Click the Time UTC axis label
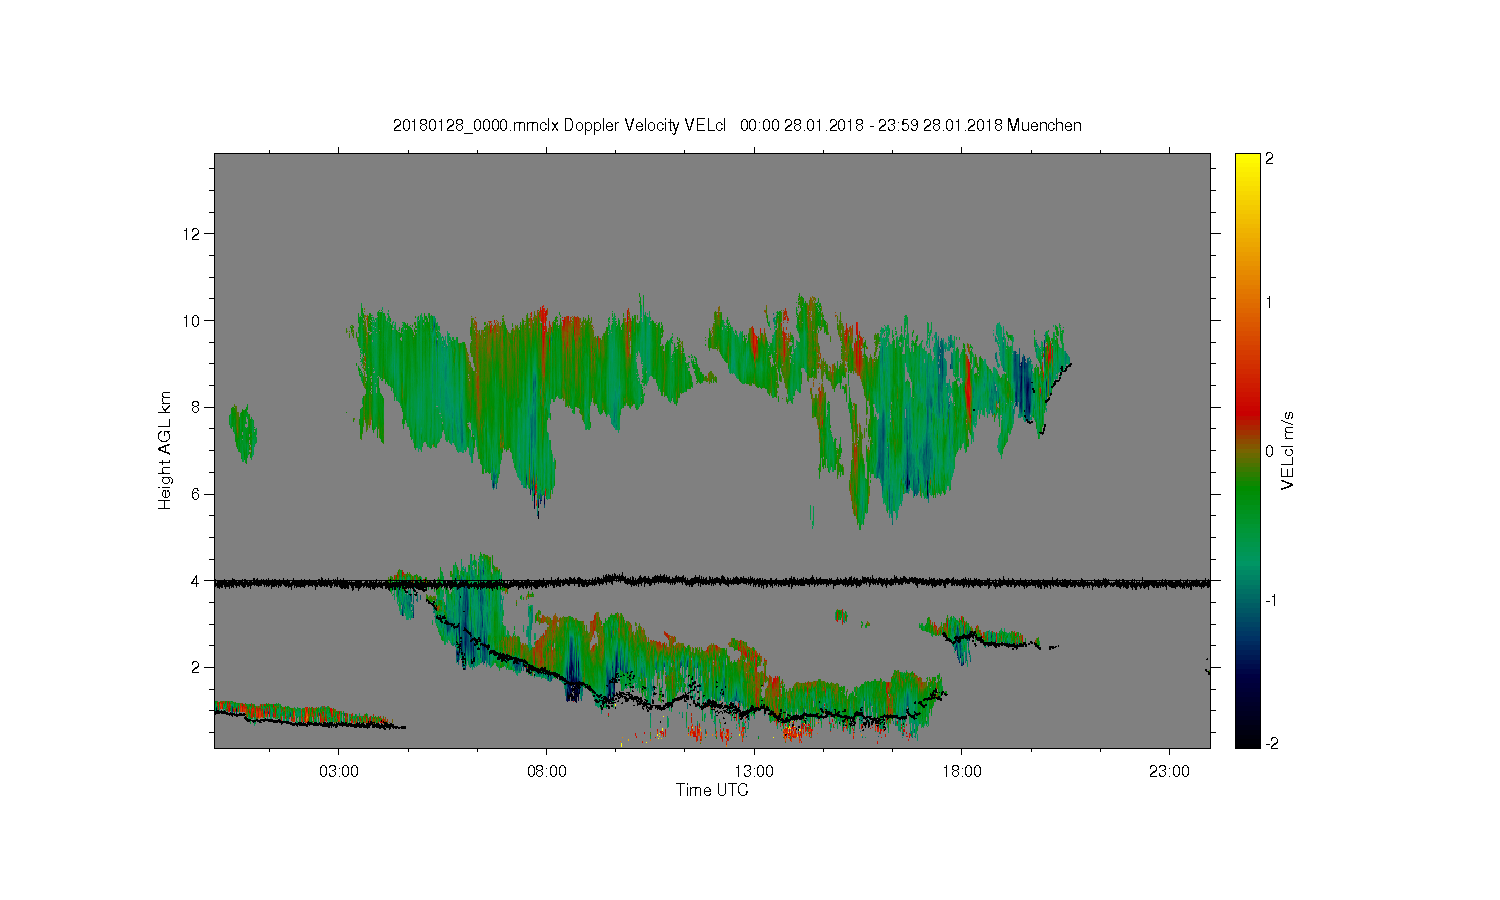Viewport: 1500px width, 900px height. click(712, 790)
